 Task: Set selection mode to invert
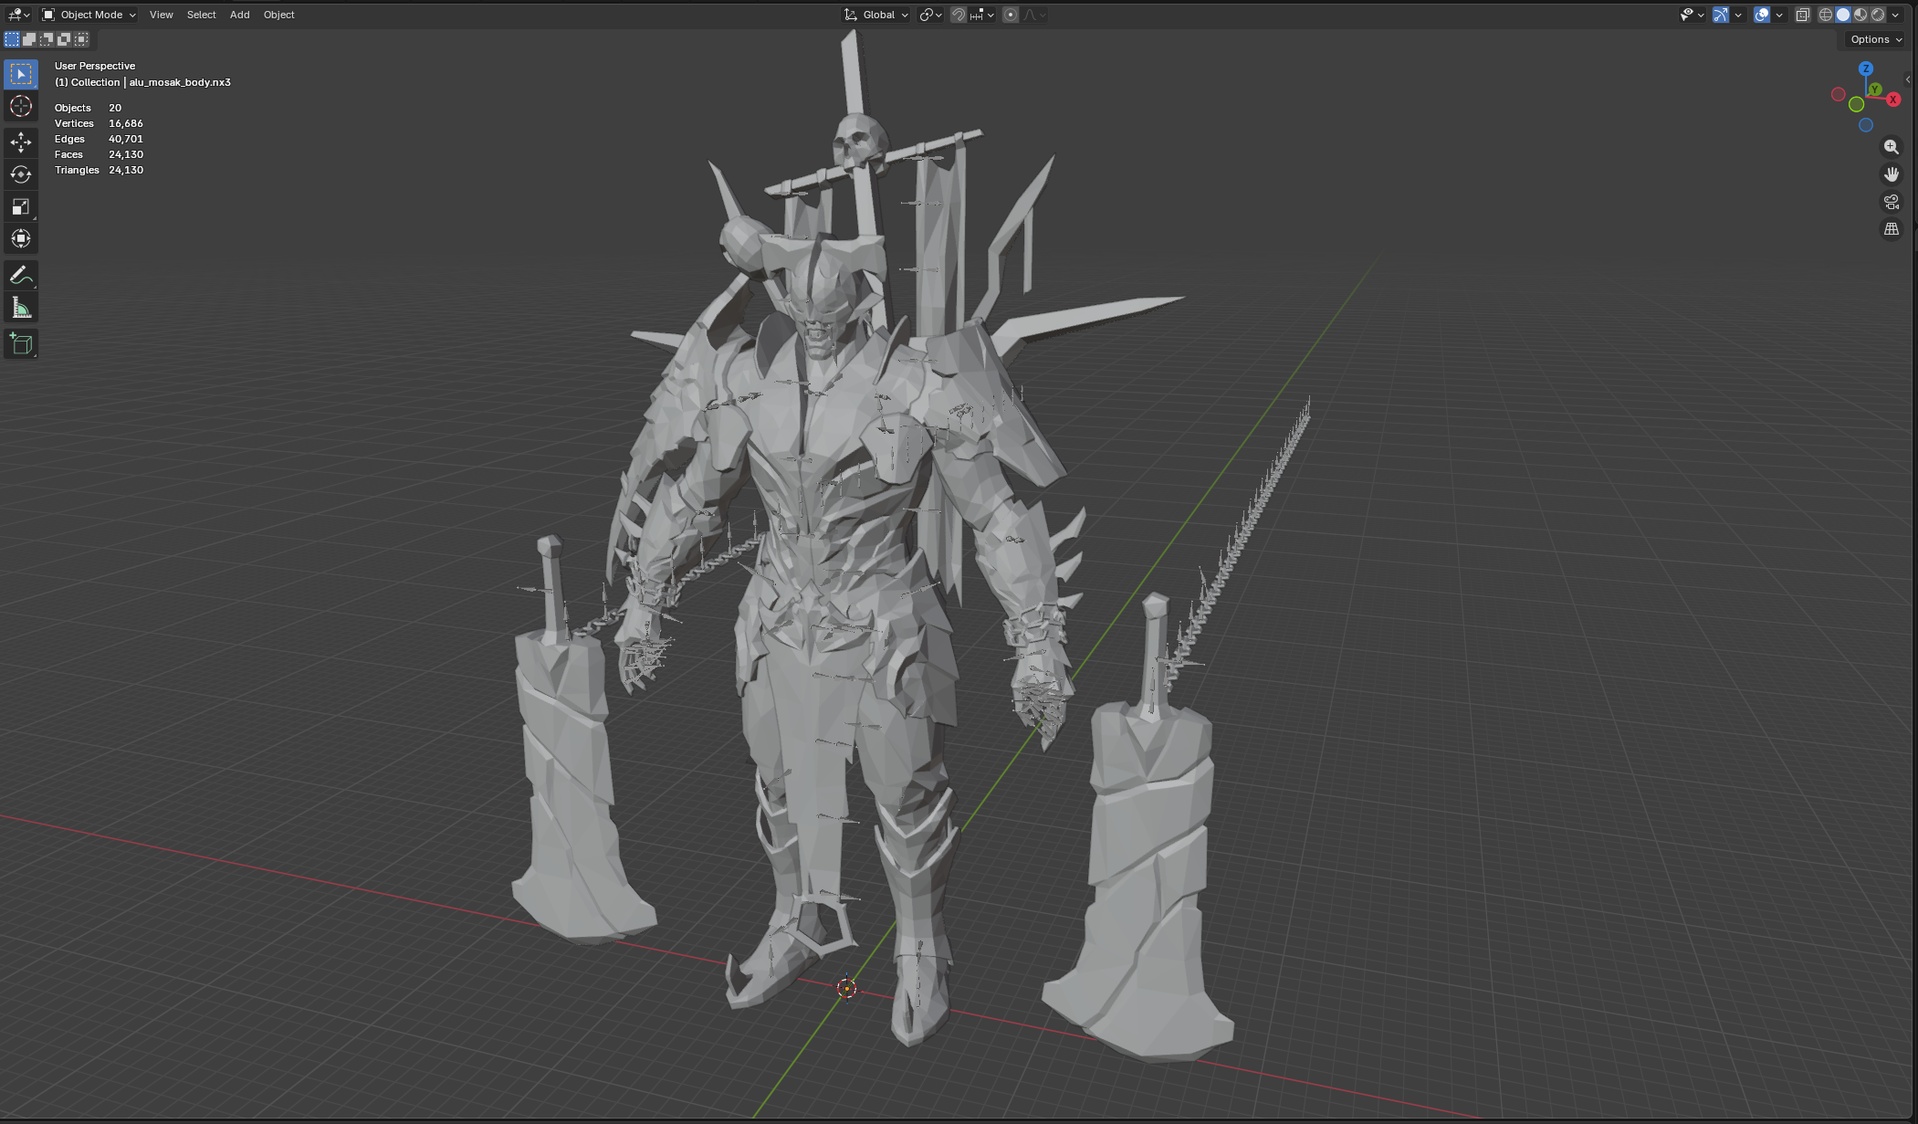click(x=64, y=39)
